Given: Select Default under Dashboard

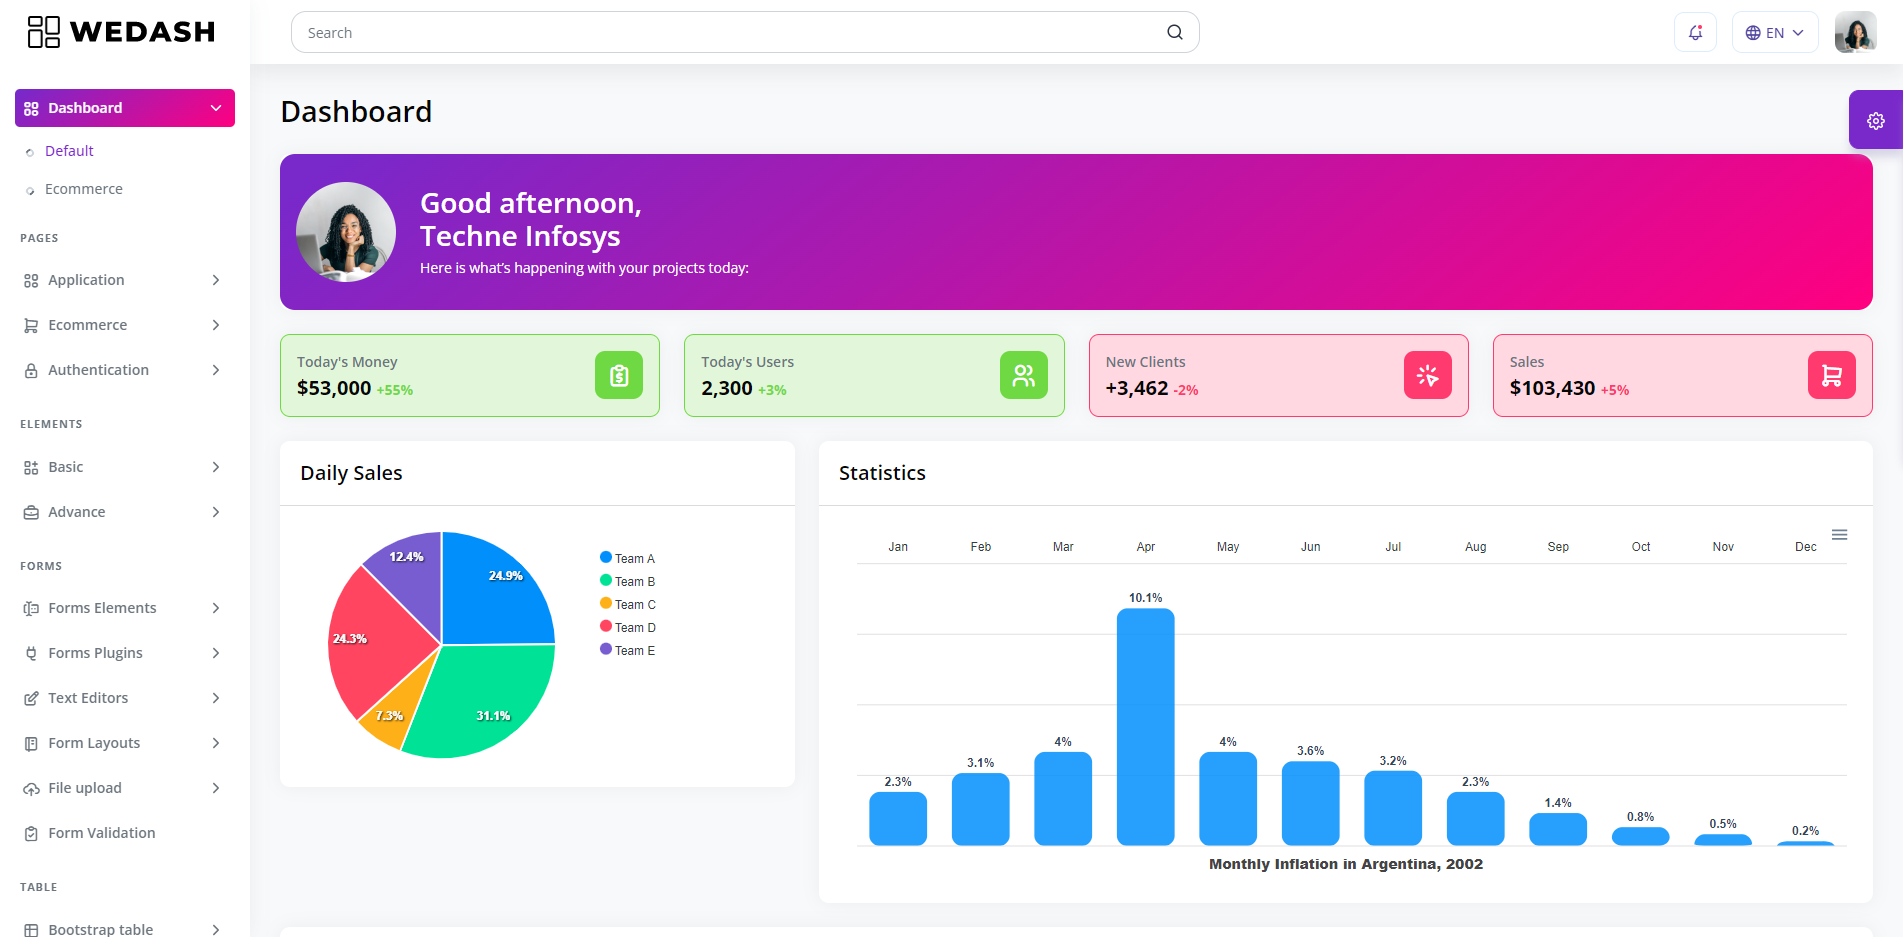Looking at the screenshot, I should pos(69,151).
